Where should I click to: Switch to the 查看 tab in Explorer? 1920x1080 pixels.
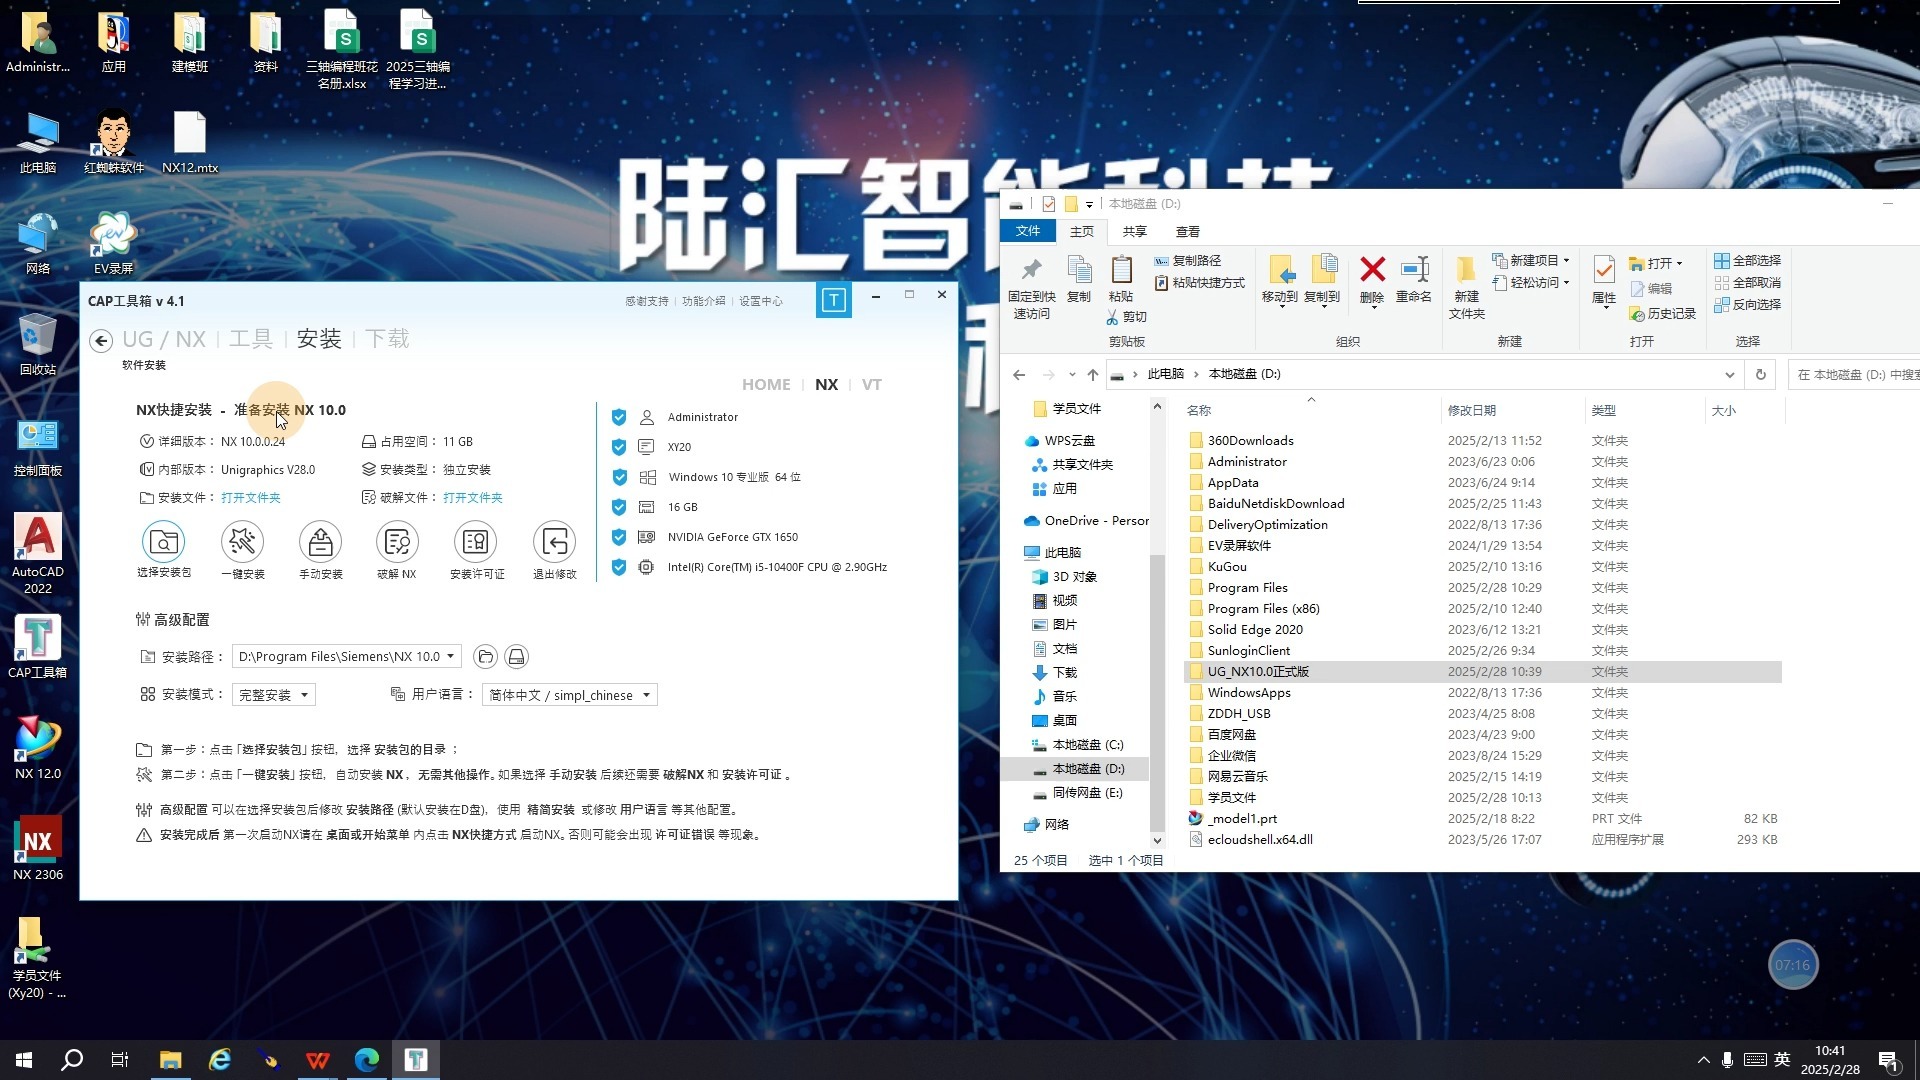(1187, 231)
